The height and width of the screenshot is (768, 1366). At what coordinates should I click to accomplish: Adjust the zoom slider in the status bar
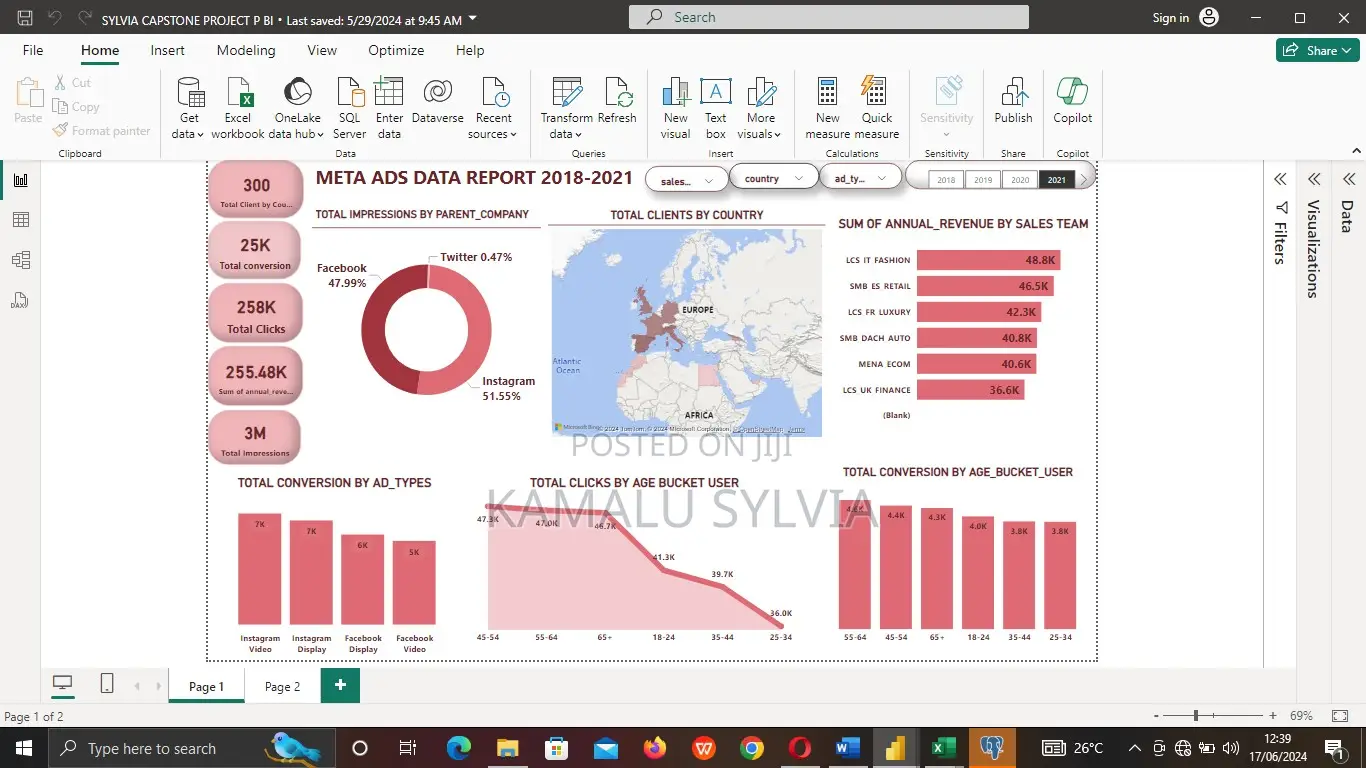click(1197, 716)
